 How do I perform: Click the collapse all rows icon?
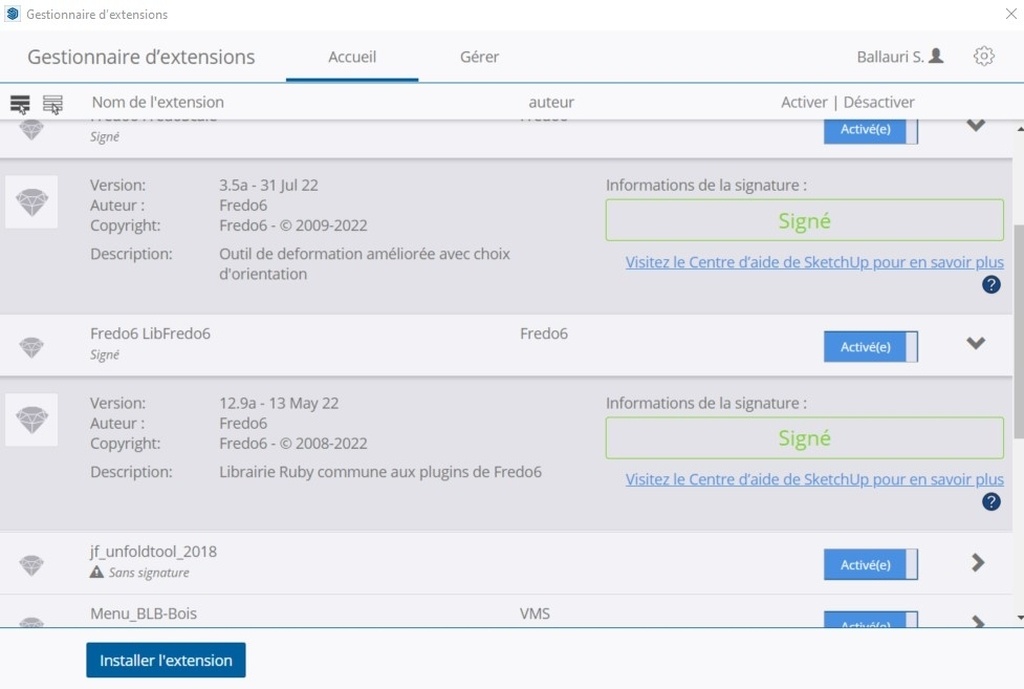coord(53,104)
